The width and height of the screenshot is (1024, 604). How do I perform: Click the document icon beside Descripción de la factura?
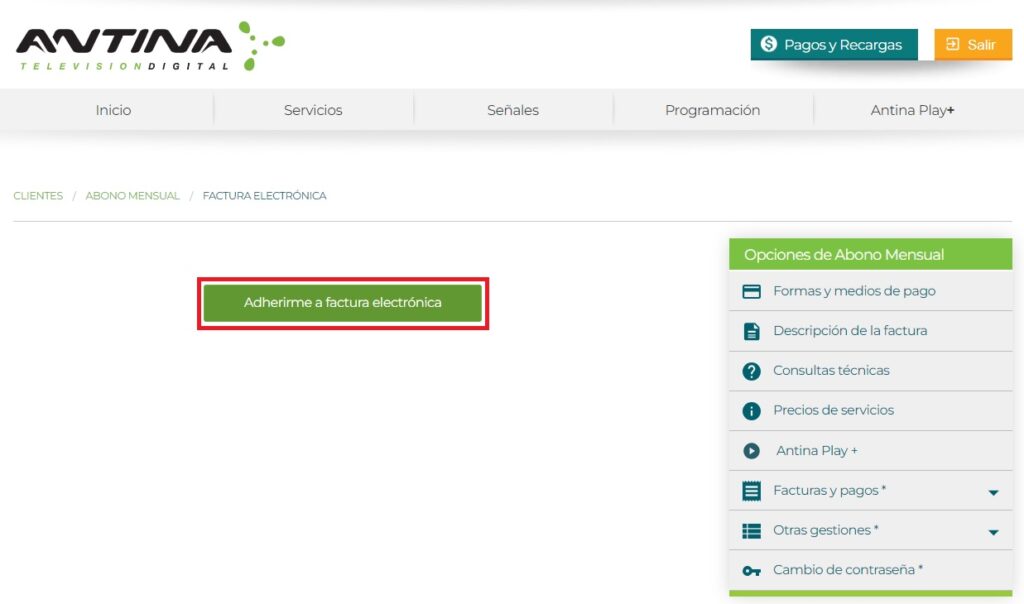coord(752,331)
